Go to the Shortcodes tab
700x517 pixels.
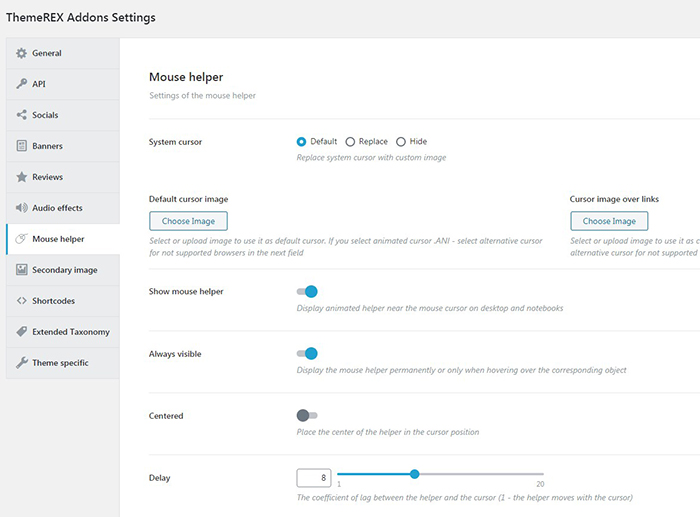[63, 301]
